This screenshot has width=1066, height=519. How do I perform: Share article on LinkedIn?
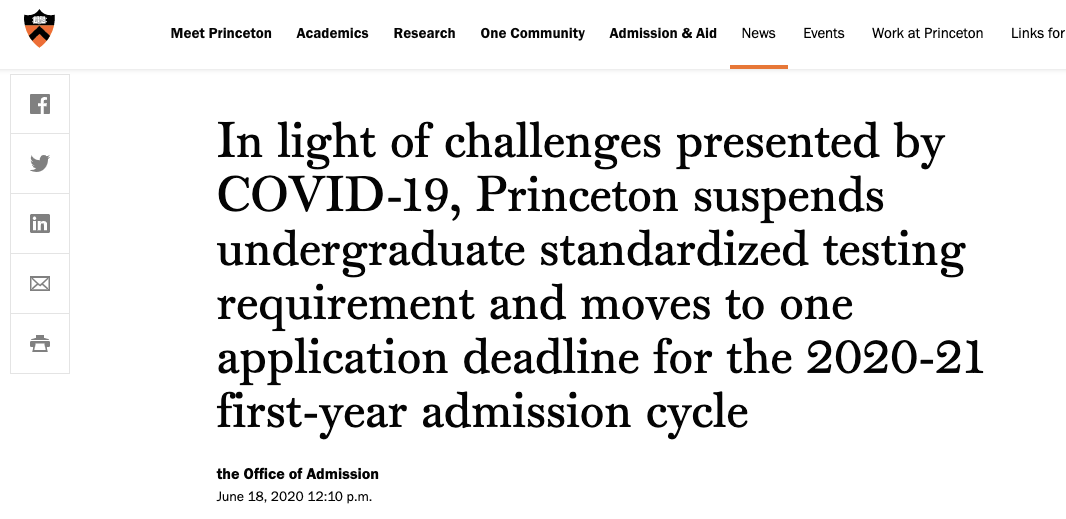[40, 224]
